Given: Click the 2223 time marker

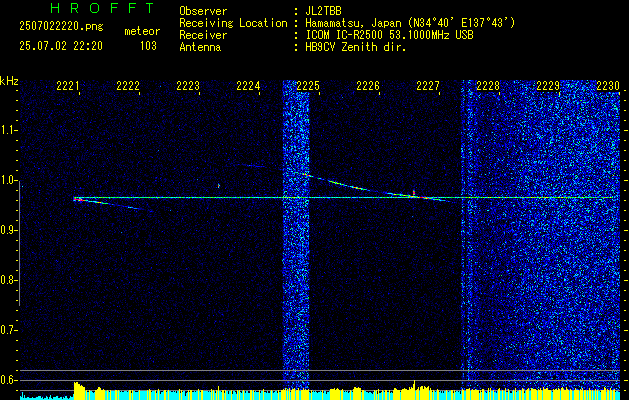Looking at the screenshot, I should coord(188,86).
